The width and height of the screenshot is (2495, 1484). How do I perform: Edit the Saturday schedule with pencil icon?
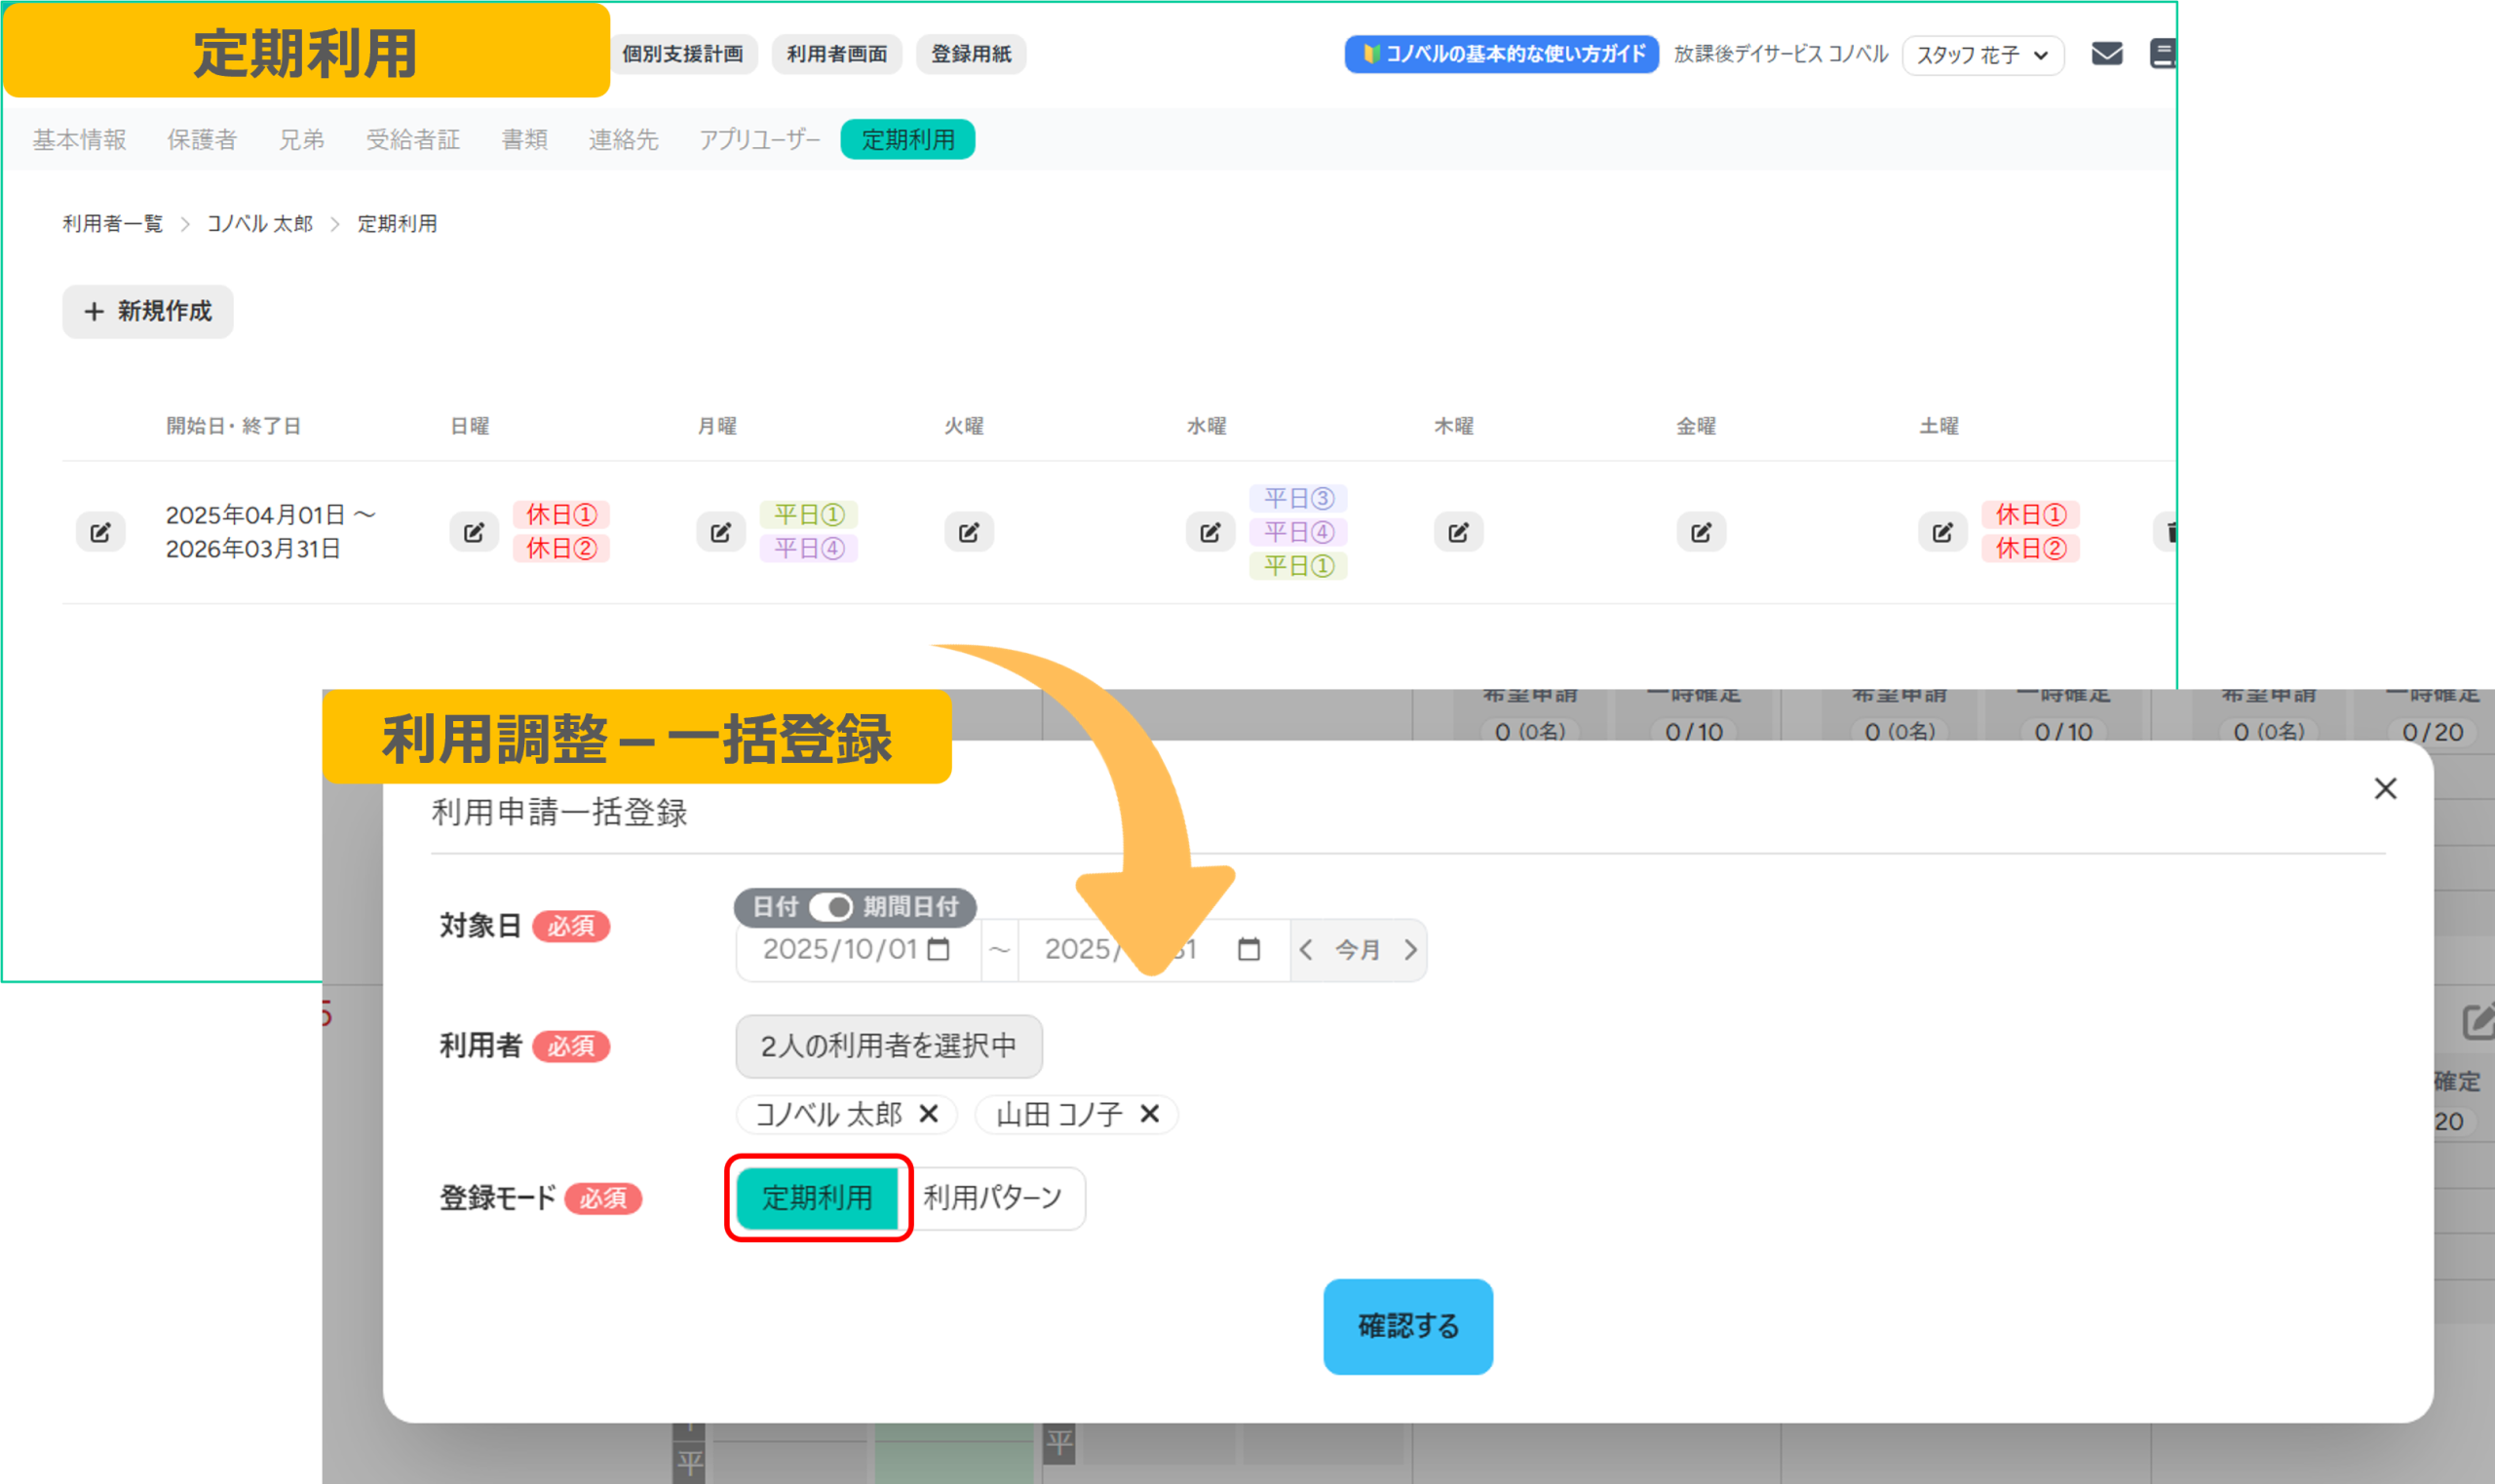click(1942, 532)
